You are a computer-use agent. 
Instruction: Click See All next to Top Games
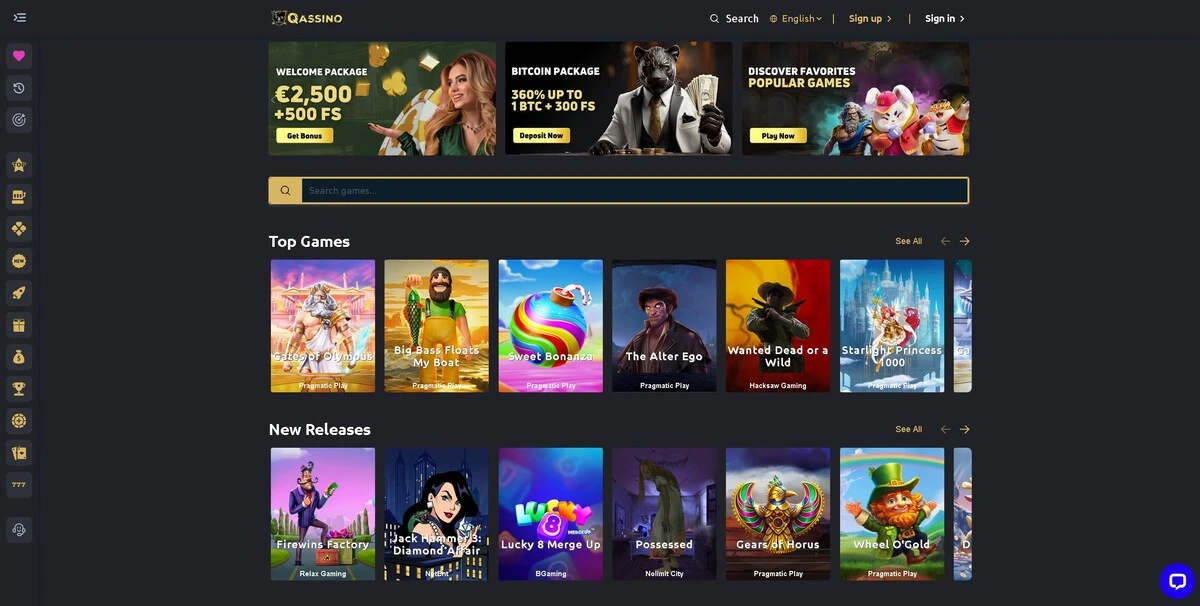[x=909, y=241]
